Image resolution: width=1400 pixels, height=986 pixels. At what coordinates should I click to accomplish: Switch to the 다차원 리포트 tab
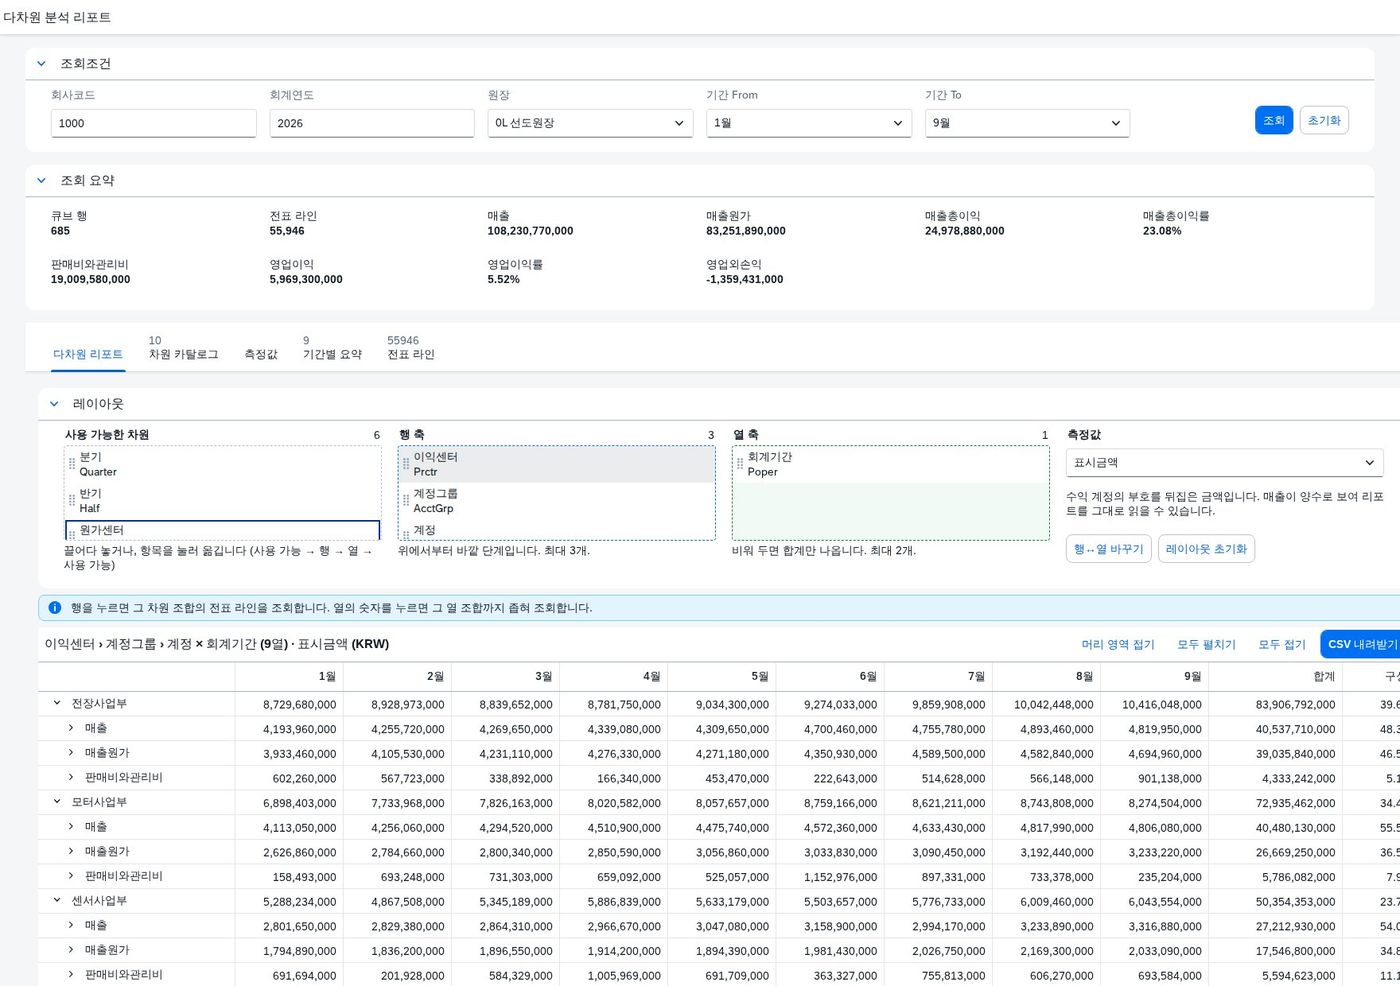point(88,354)
